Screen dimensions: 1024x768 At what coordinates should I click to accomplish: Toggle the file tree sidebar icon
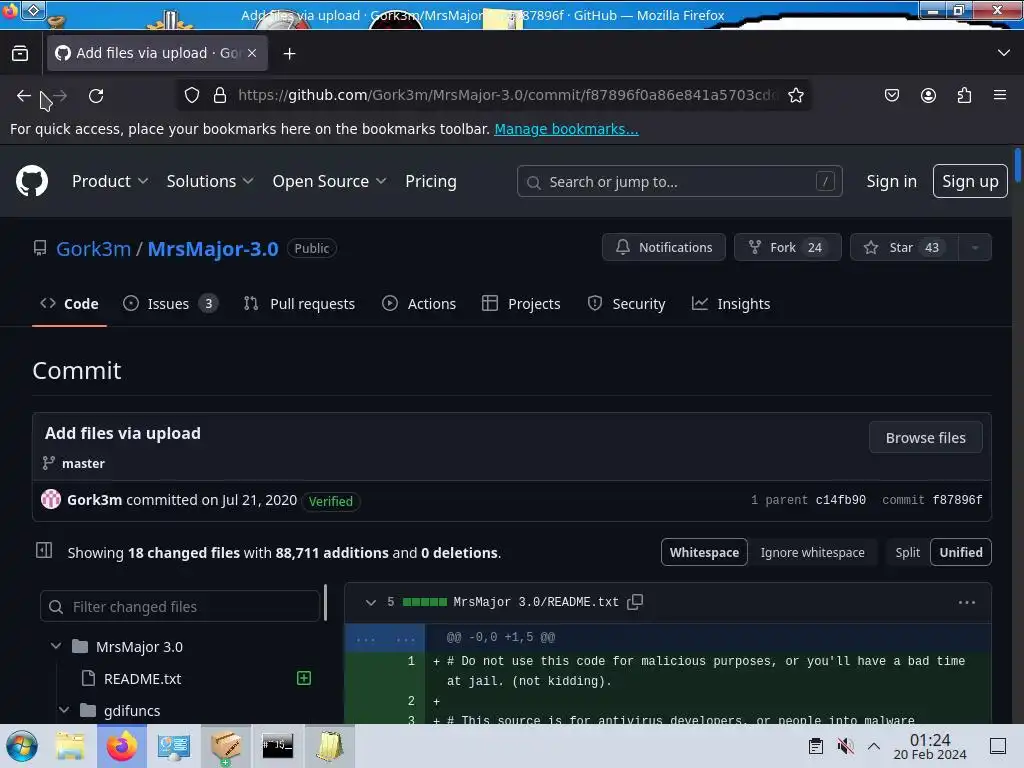pos(44,551)
